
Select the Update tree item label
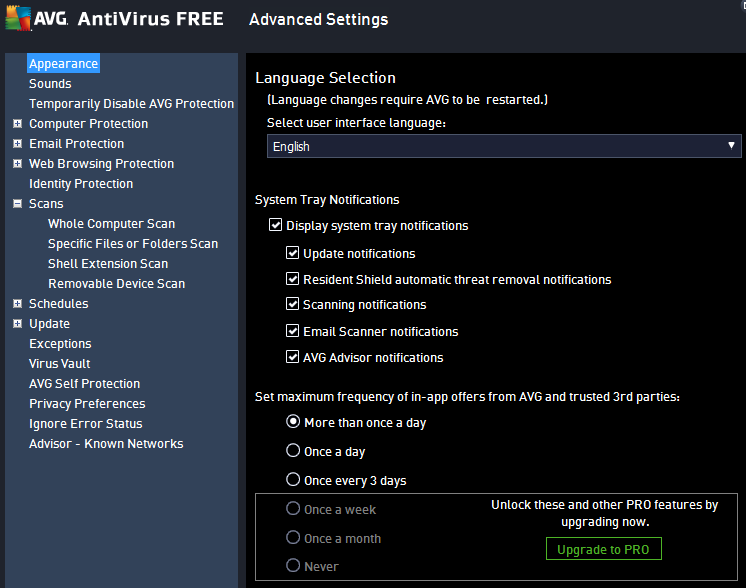click(x=49, y=323)
